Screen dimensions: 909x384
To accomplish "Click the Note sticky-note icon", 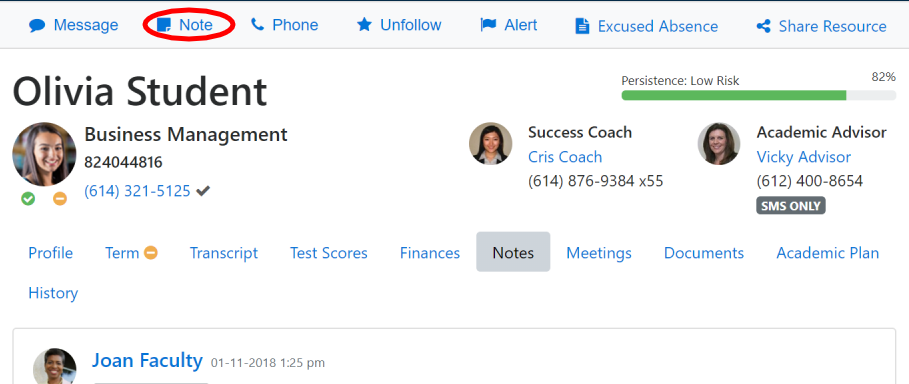I will click(165, 25).
